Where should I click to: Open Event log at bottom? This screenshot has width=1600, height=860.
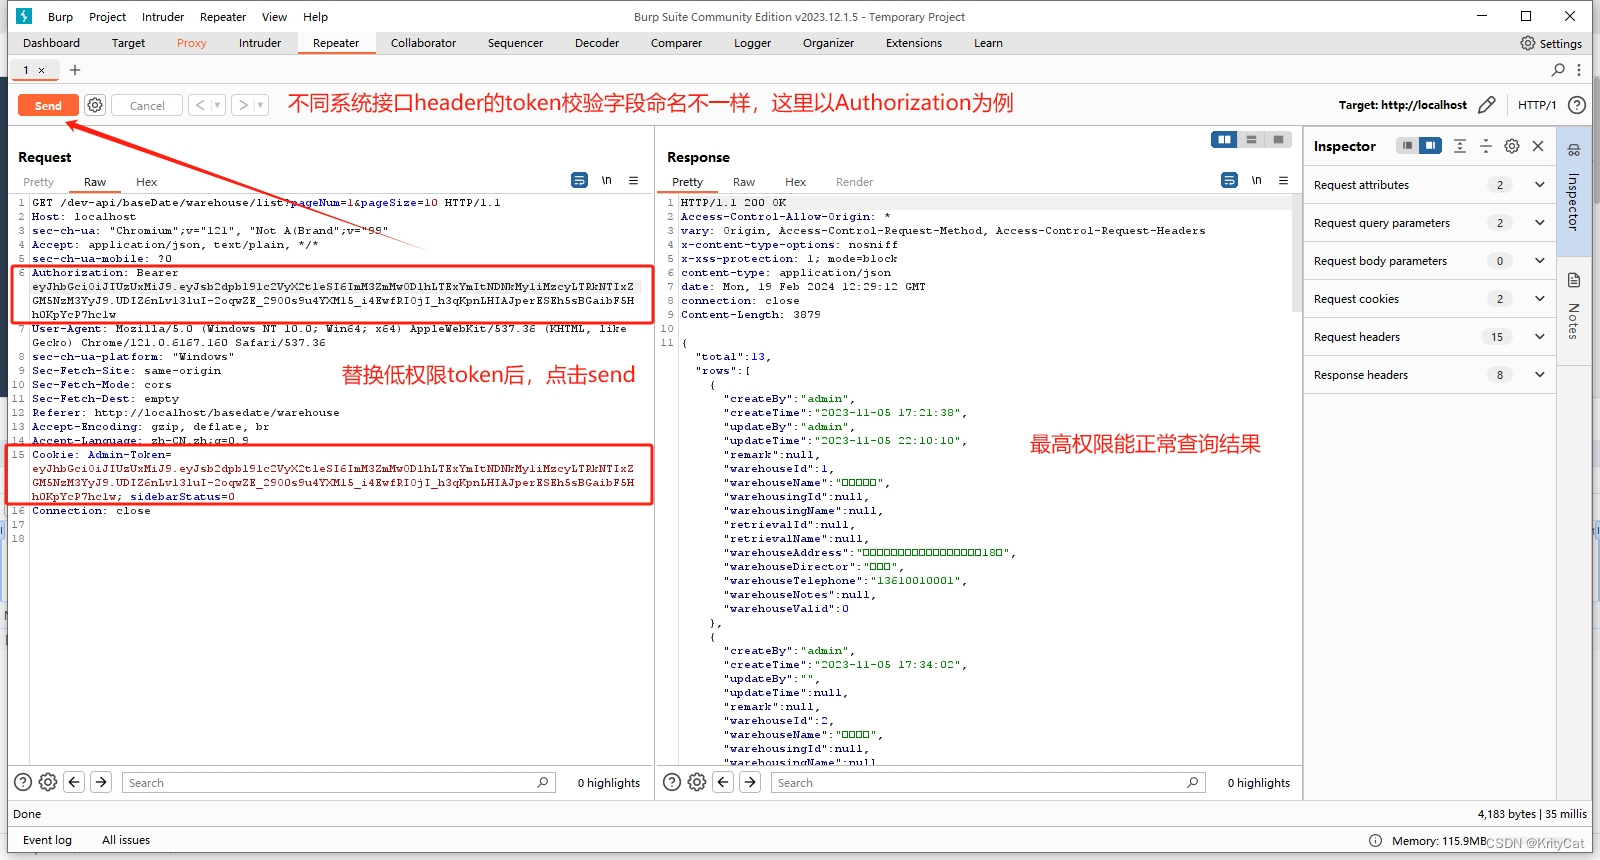(x=47, y=840)
